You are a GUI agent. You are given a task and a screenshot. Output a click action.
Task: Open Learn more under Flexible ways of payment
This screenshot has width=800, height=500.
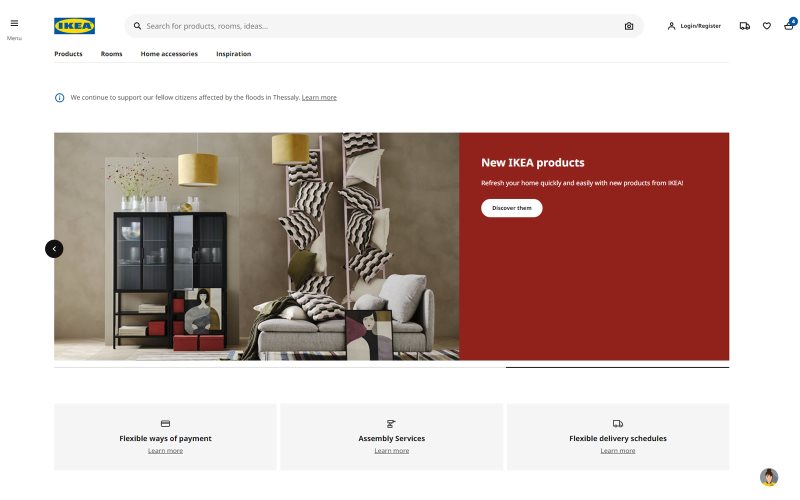165,451
